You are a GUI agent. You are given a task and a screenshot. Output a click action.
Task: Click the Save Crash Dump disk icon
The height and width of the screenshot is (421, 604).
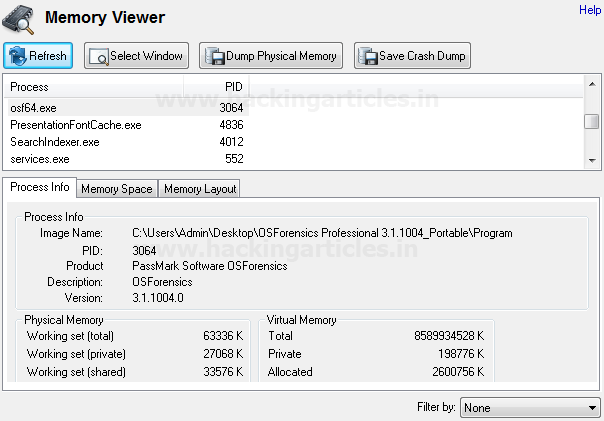pos(367,56)
